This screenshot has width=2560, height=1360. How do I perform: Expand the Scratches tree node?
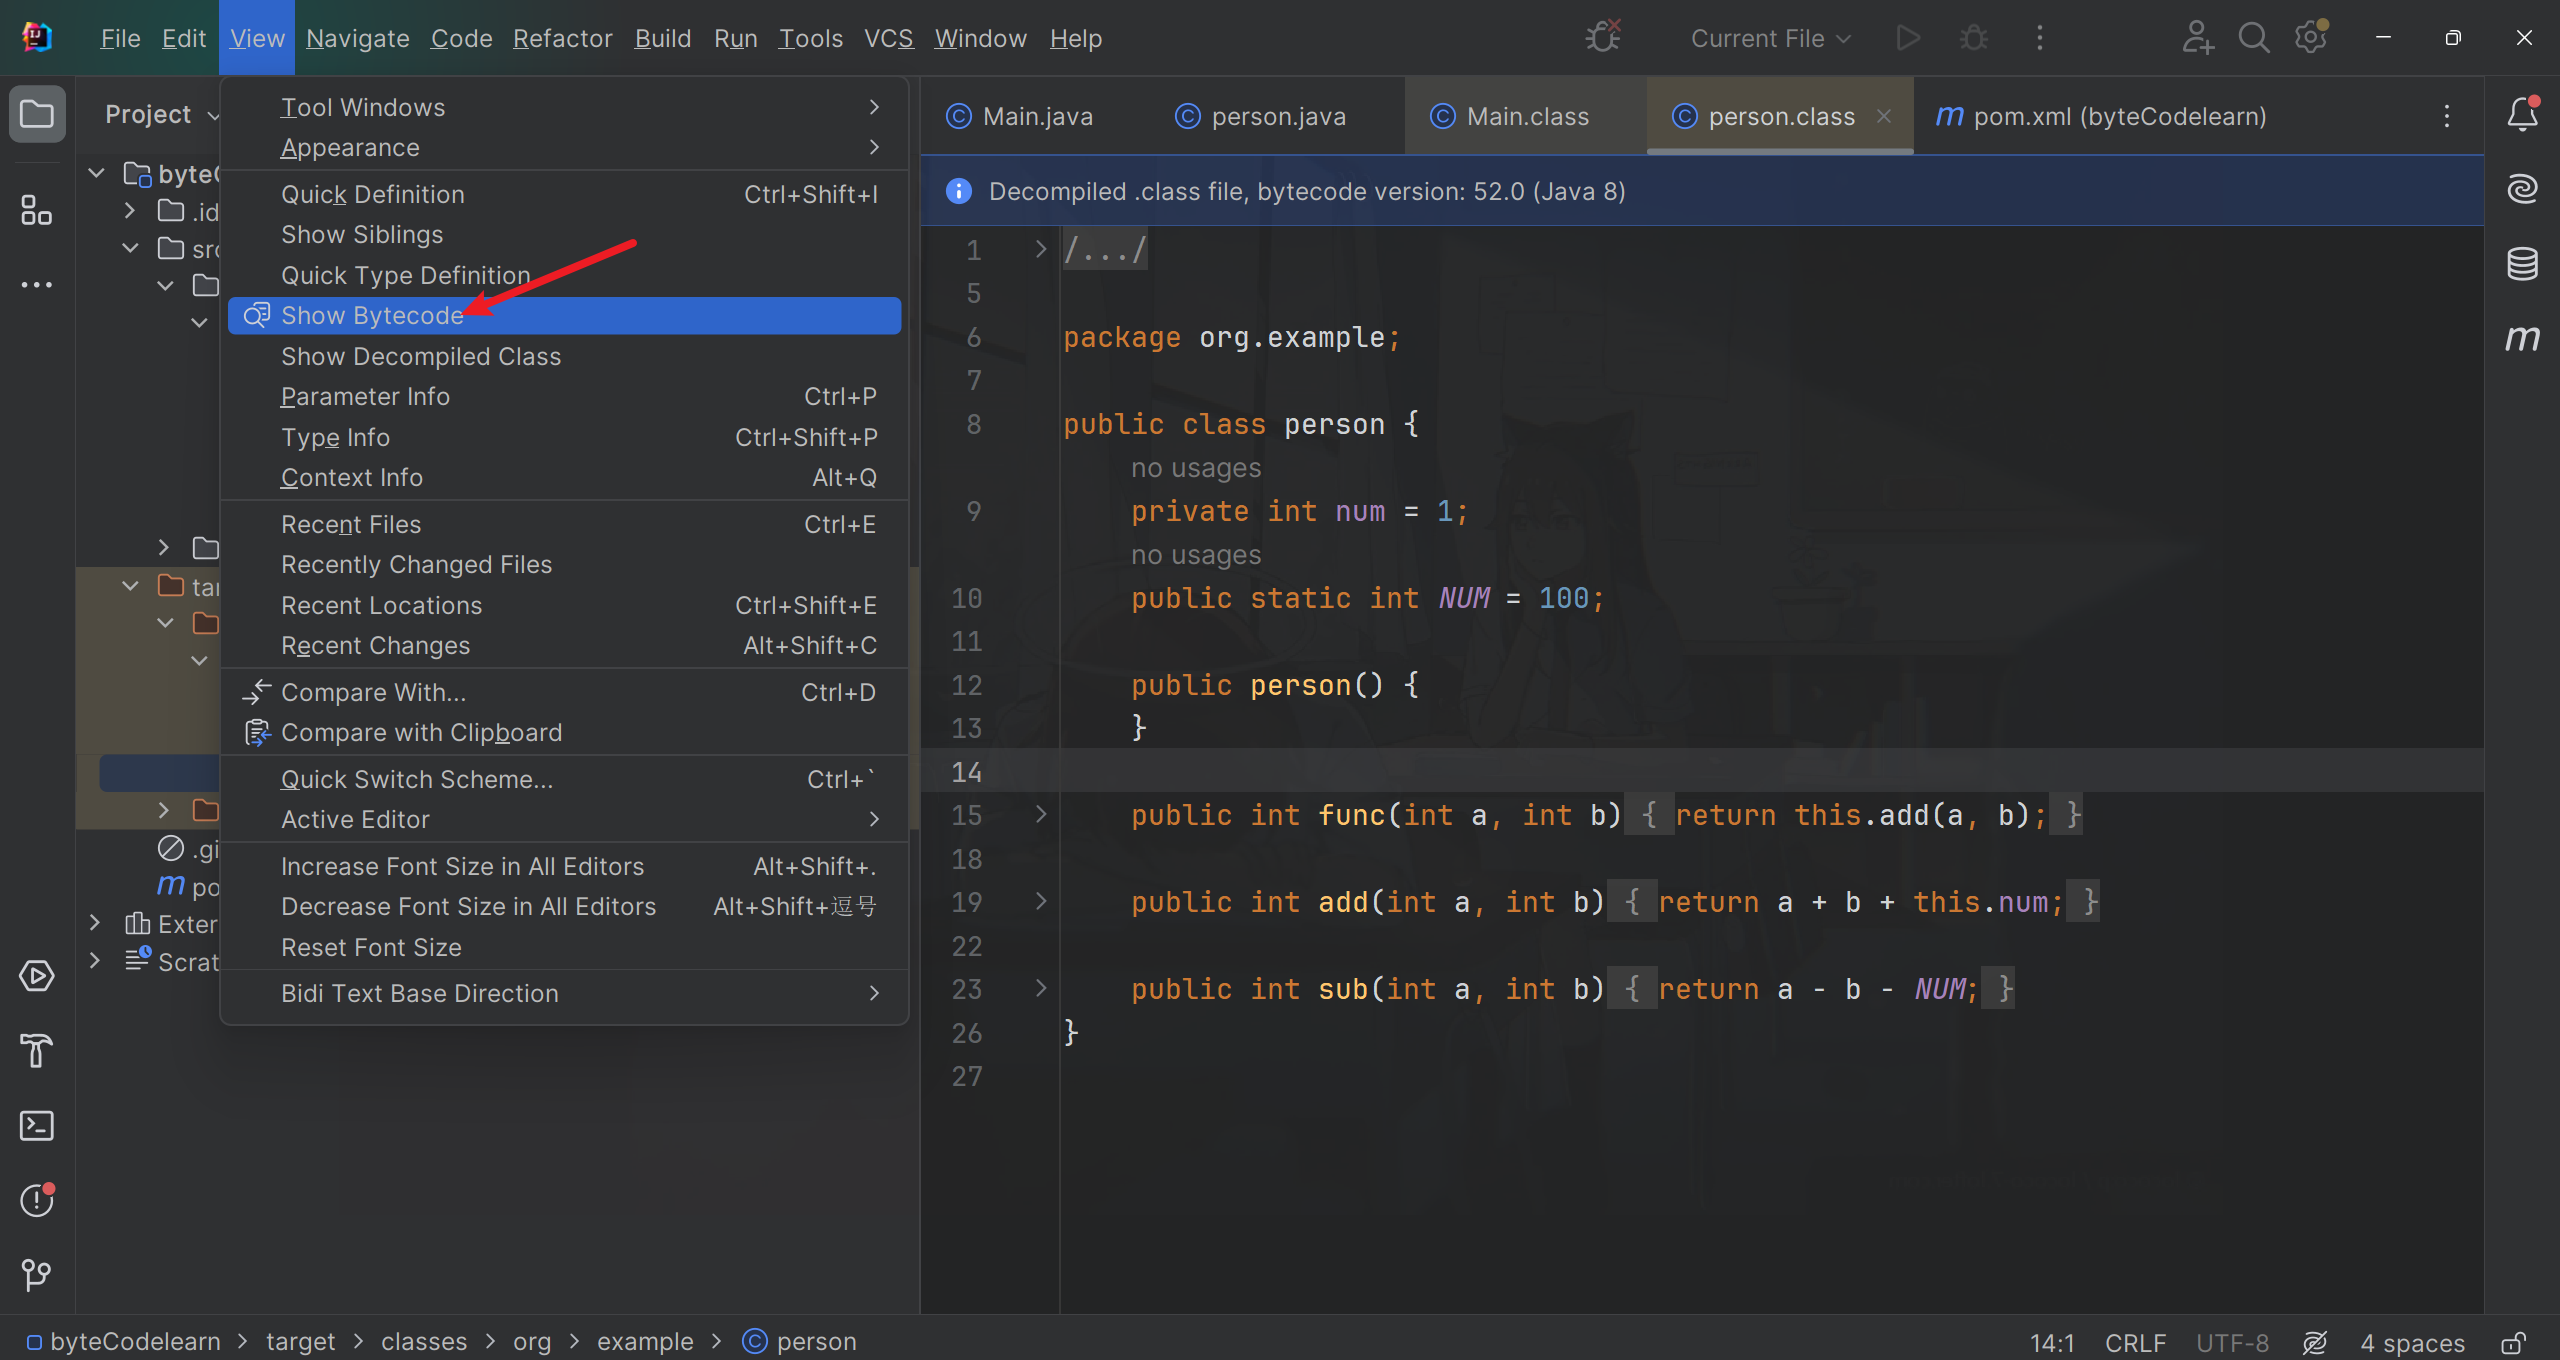tap(96, 961)
